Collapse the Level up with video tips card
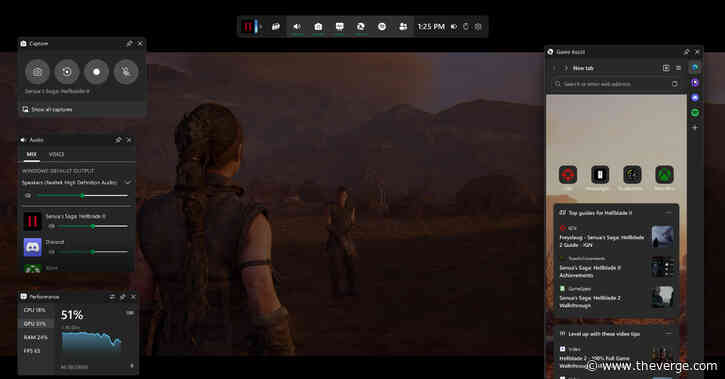Screen dimensions: 725x379 [668, 333]
